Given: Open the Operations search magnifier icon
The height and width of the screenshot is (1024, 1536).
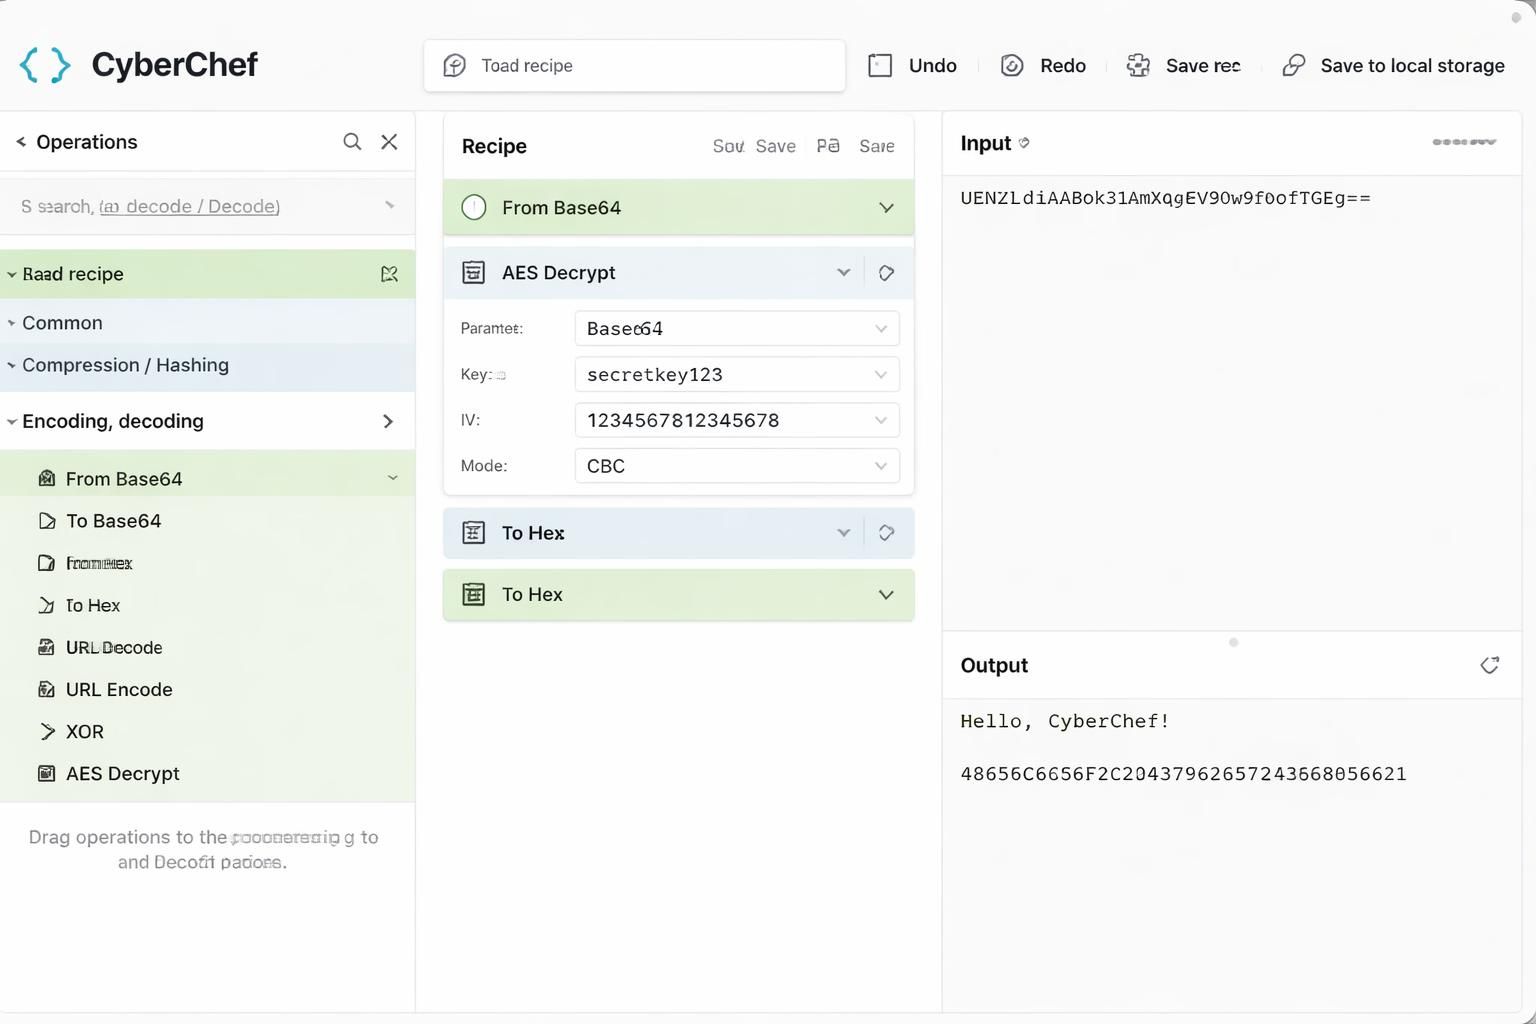Looking at the screenshot, I should pos(352,142).
